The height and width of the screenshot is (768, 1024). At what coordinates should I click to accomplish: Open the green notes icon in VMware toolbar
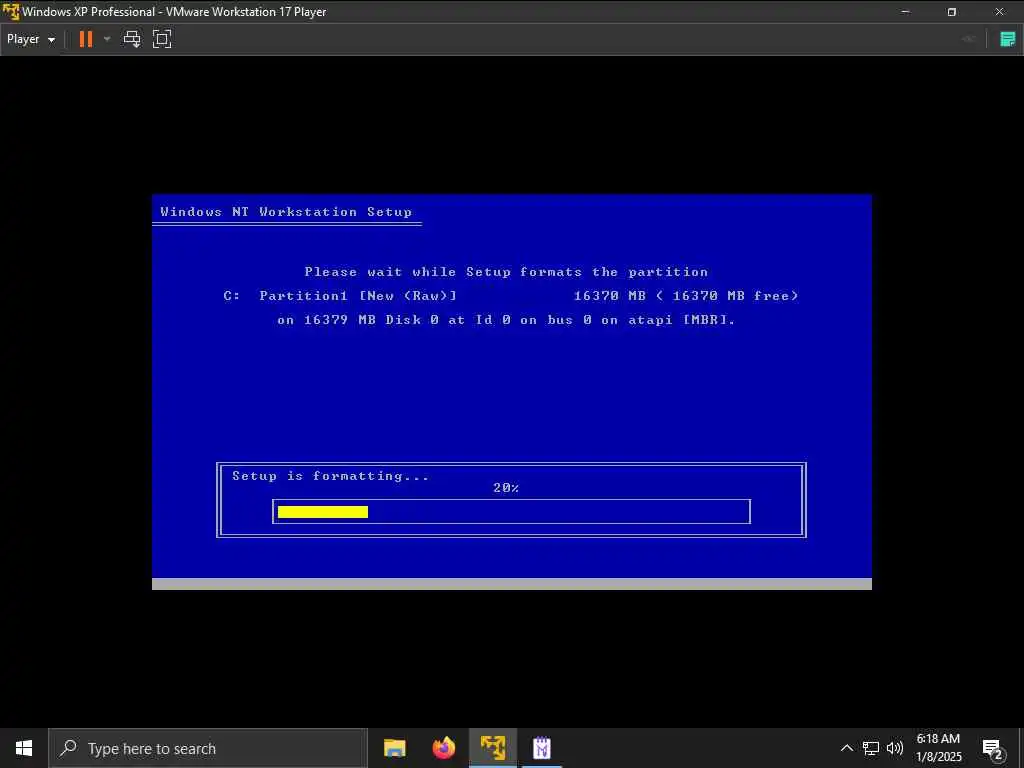(x=1008, y=39)
